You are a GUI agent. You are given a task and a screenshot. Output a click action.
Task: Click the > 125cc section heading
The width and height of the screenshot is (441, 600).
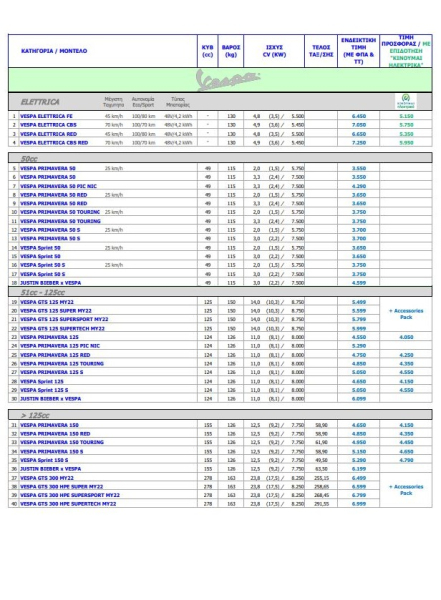[x=35, y=415]
